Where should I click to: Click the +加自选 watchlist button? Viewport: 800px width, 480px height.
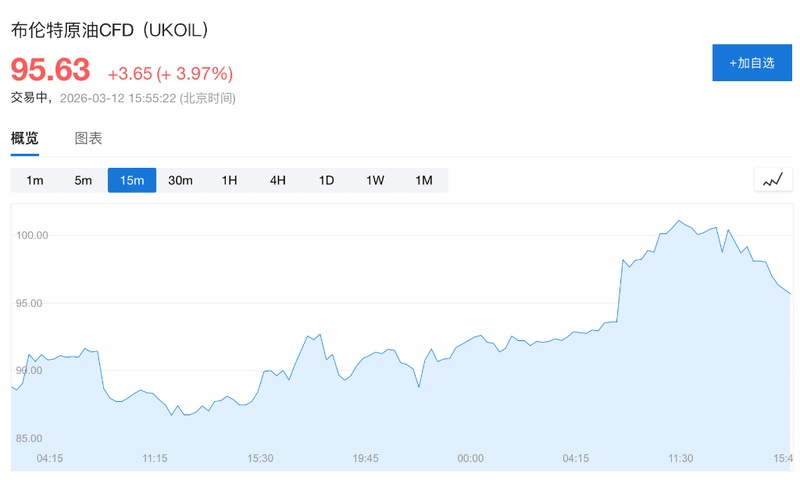(x=751, y=63)
